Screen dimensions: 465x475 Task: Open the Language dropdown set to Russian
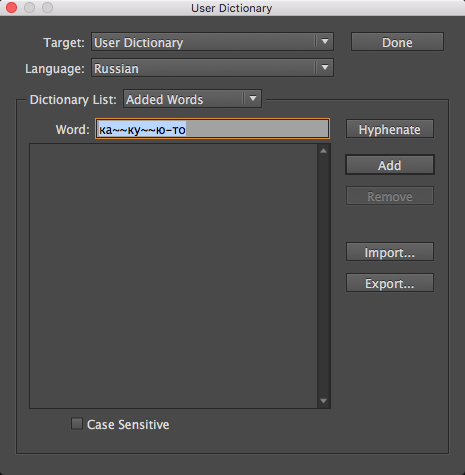(212, 68)
